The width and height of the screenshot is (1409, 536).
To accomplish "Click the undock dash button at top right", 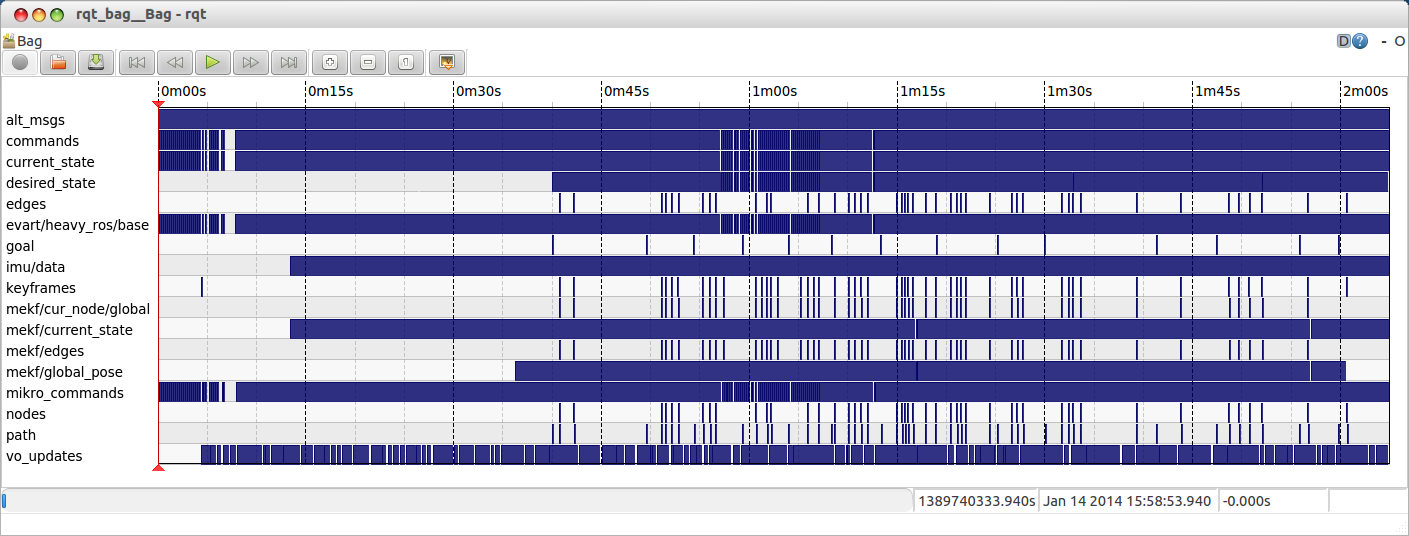I will point(1385,41).
